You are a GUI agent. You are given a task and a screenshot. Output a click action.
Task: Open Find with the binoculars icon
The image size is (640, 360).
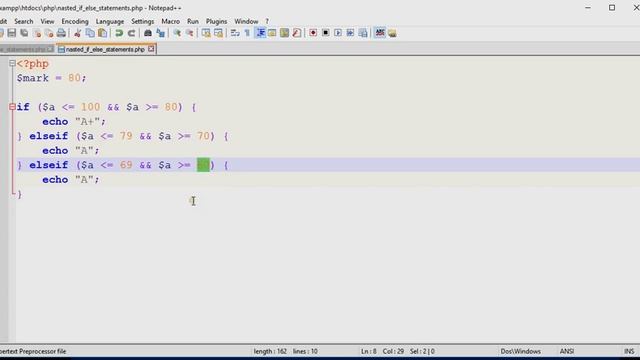[x=148, y=33]
